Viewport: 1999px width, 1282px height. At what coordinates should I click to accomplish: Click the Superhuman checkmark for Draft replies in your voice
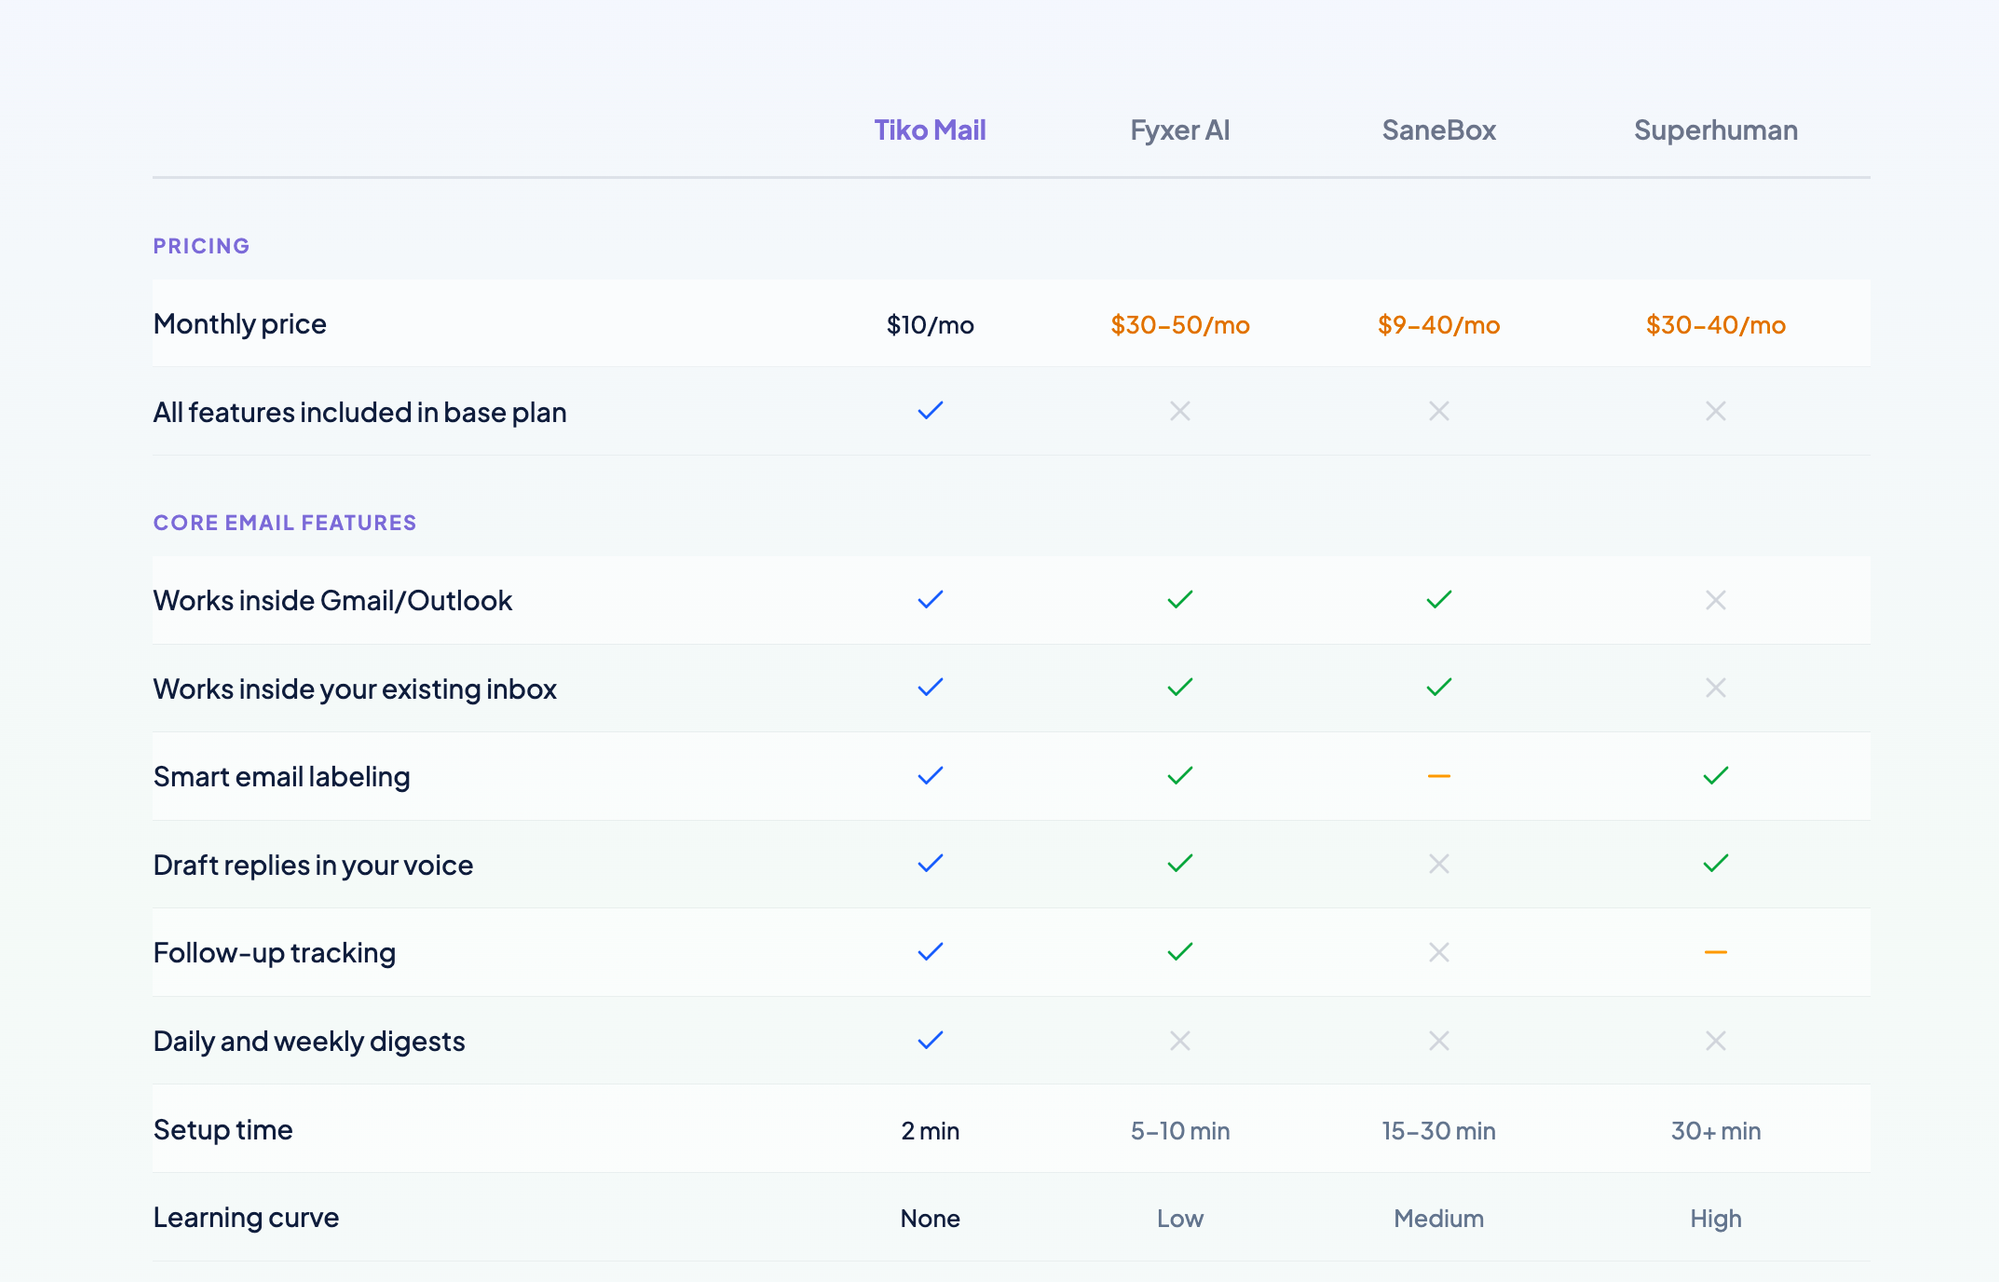(x=1715, y=864)
